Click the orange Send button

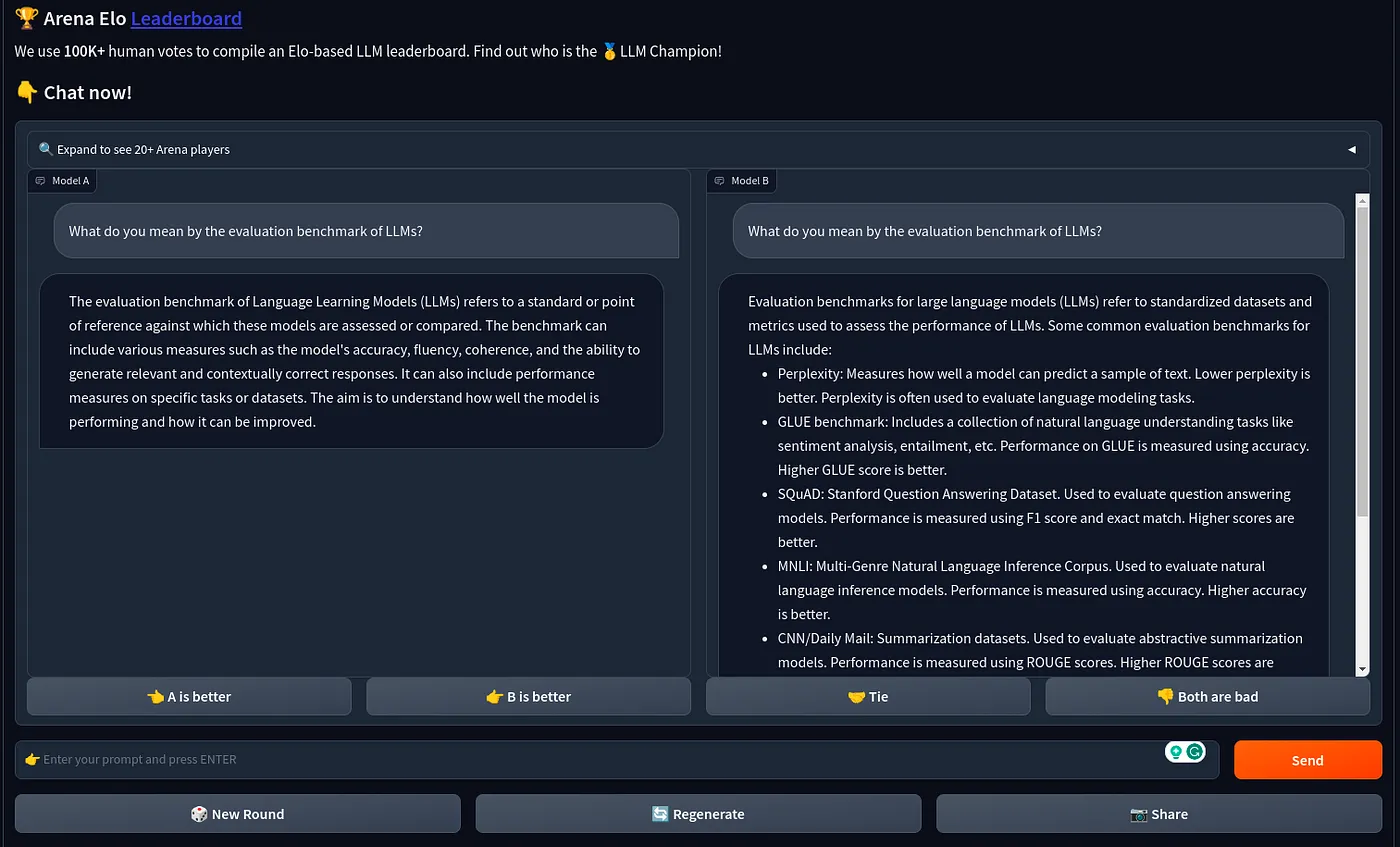click(x=1308, y=760)
